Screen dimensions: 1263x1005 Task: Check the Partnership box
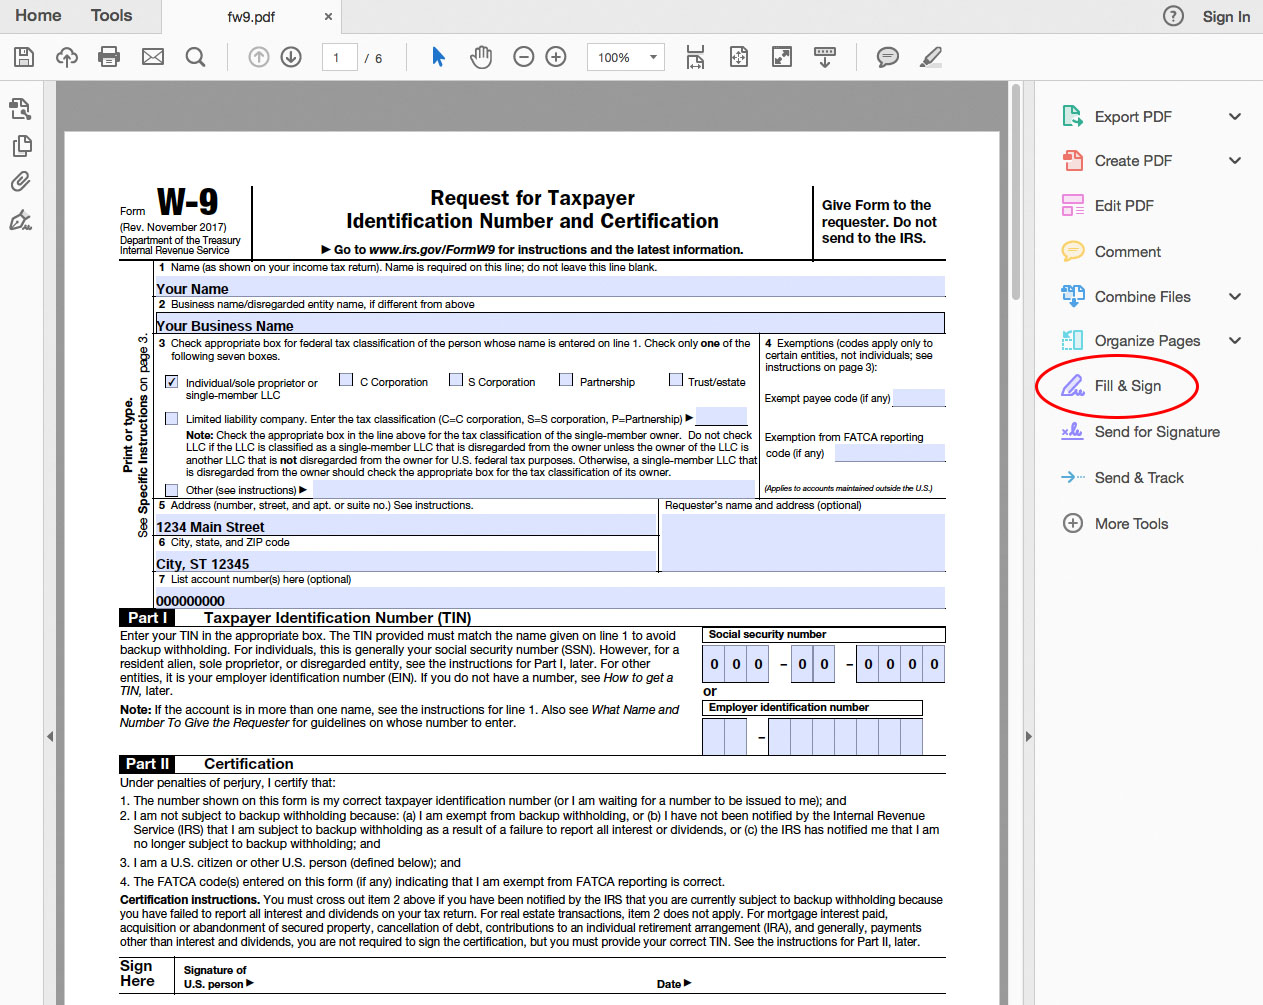(566, 380)
